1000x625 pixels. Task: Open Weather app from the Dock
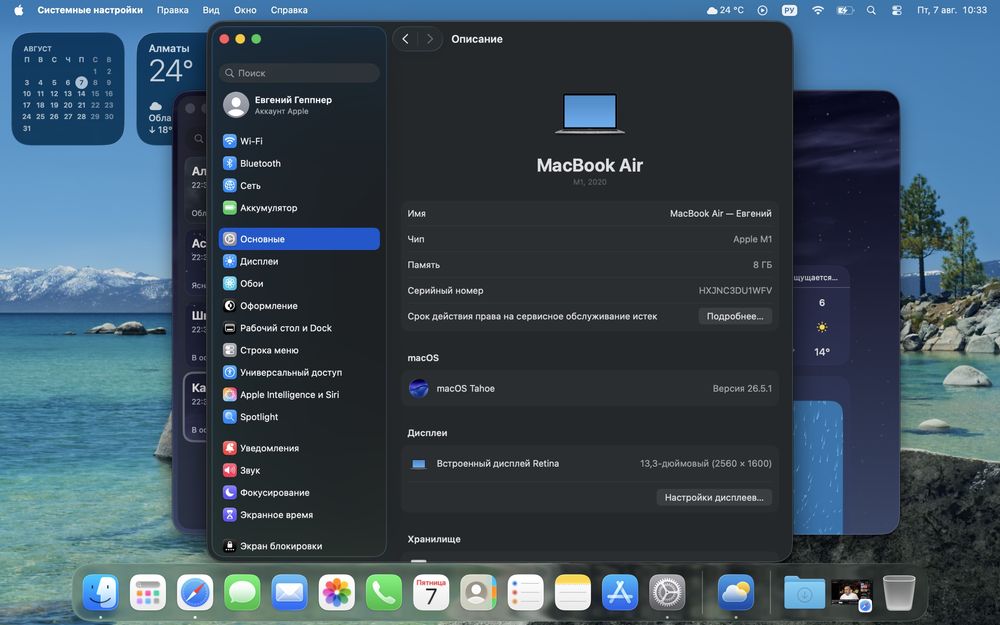(x=736, y=592)
